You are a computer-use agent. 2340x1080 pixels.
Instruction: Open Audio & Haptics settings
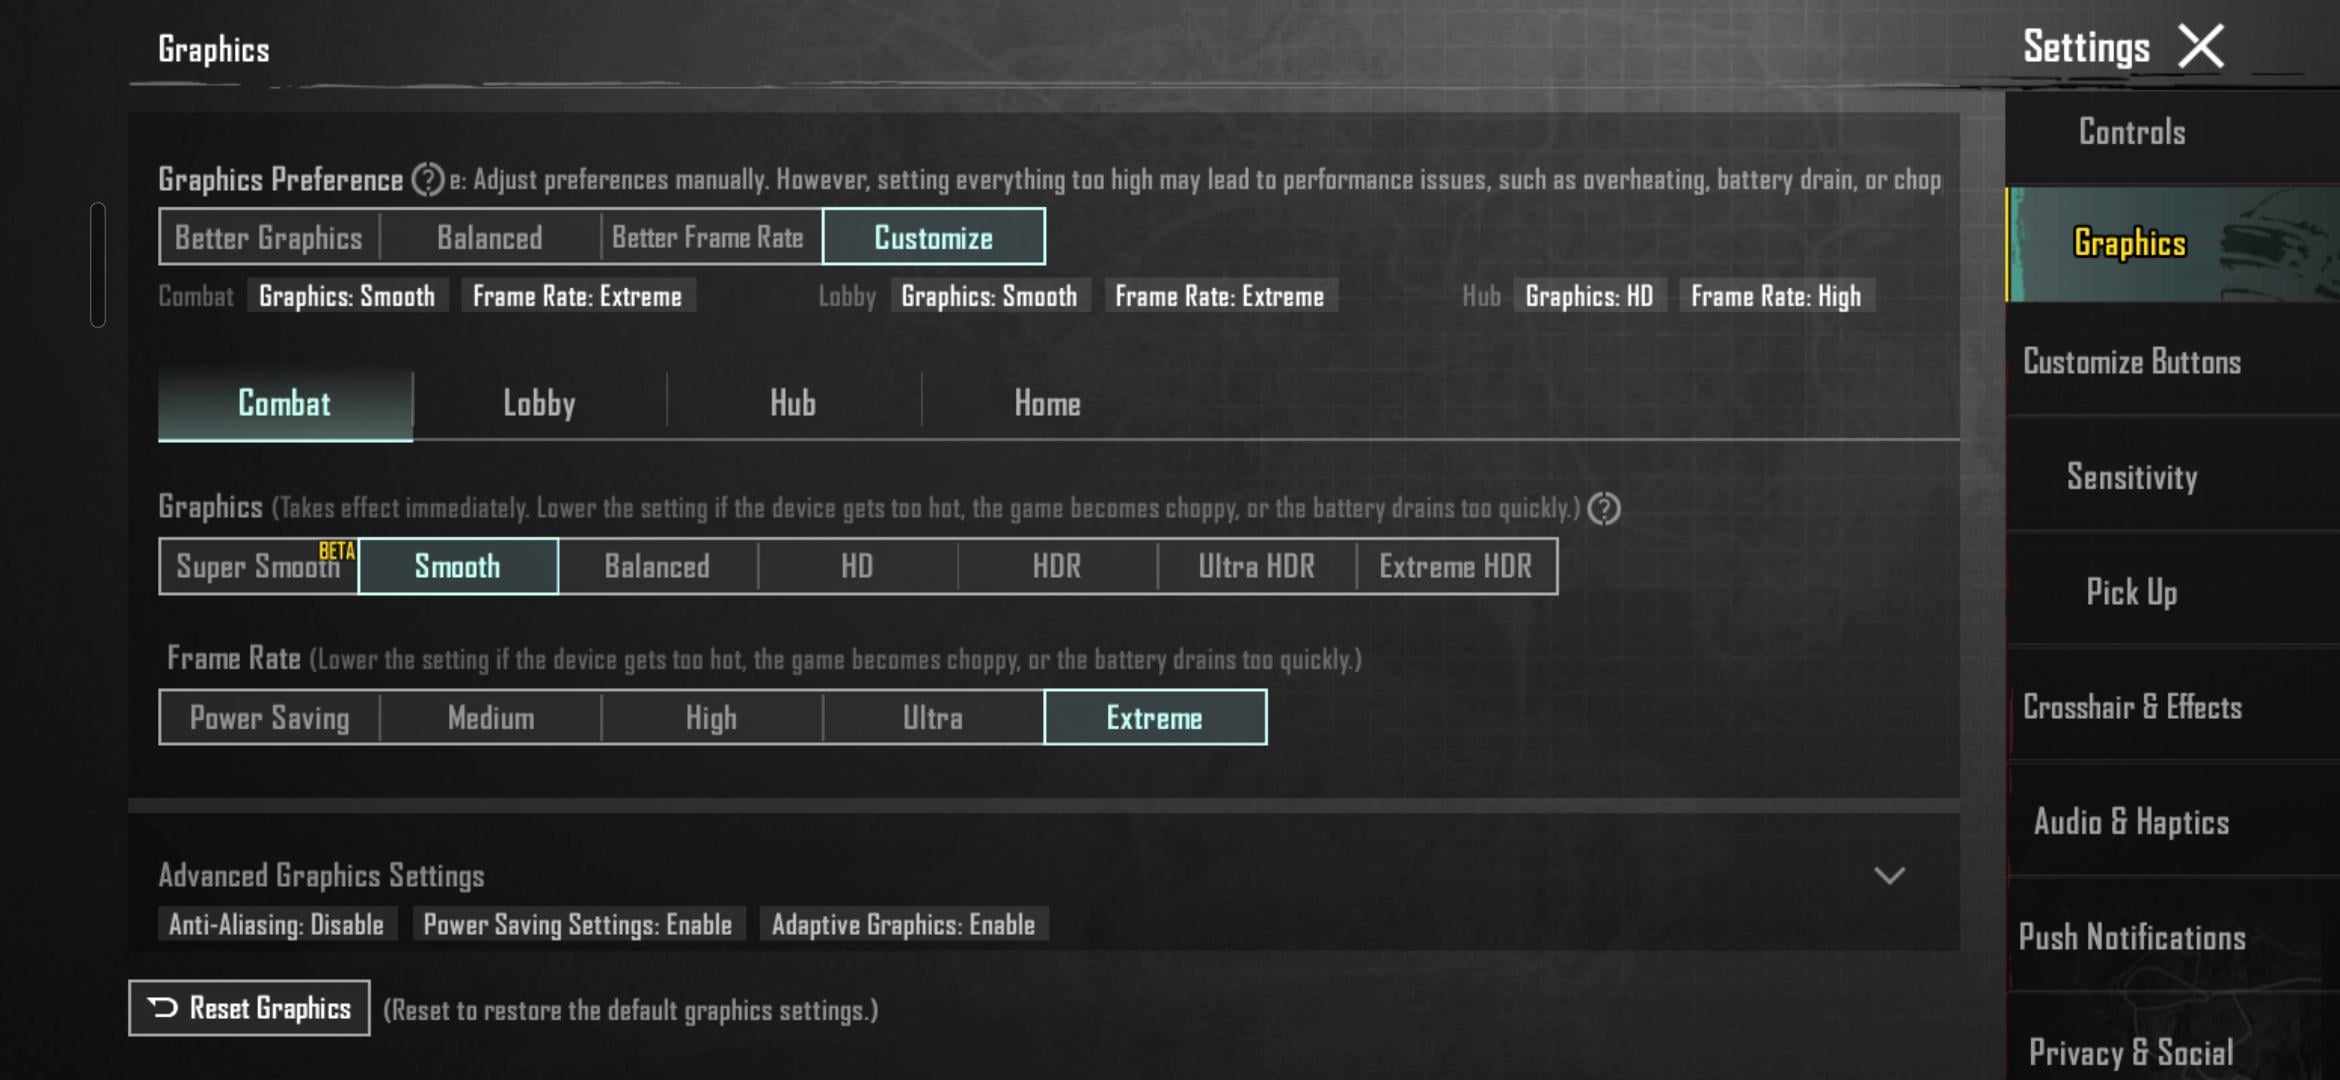2132,822
